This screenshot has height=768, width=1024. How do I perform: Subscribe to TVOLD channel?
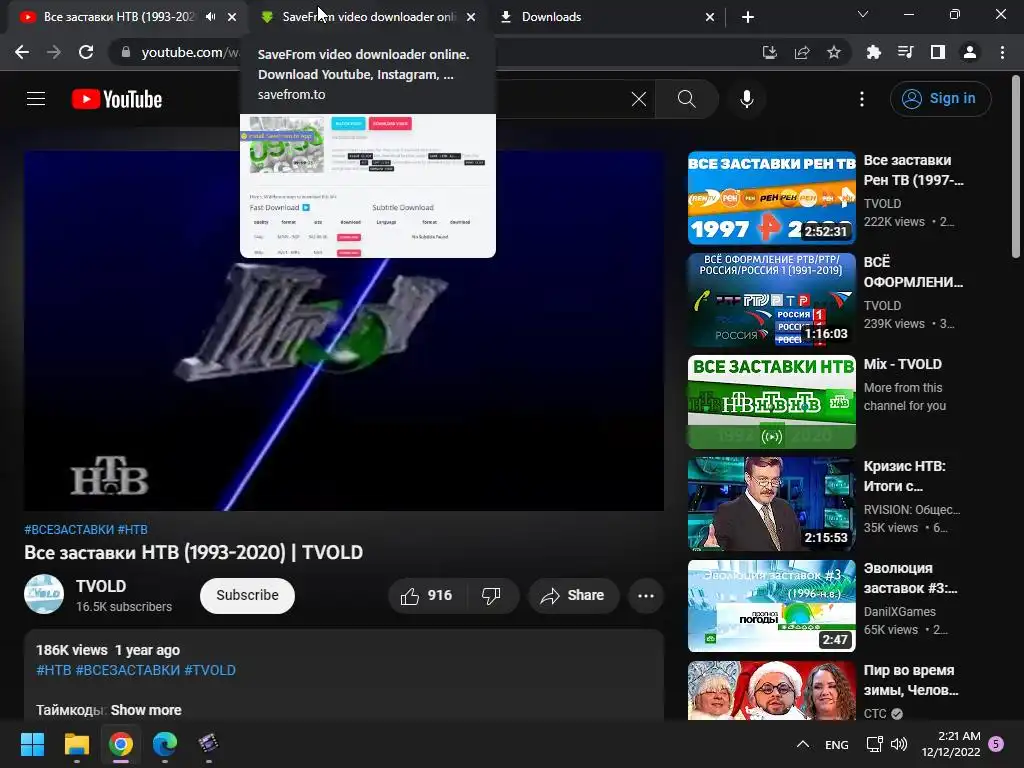(248, 596)
